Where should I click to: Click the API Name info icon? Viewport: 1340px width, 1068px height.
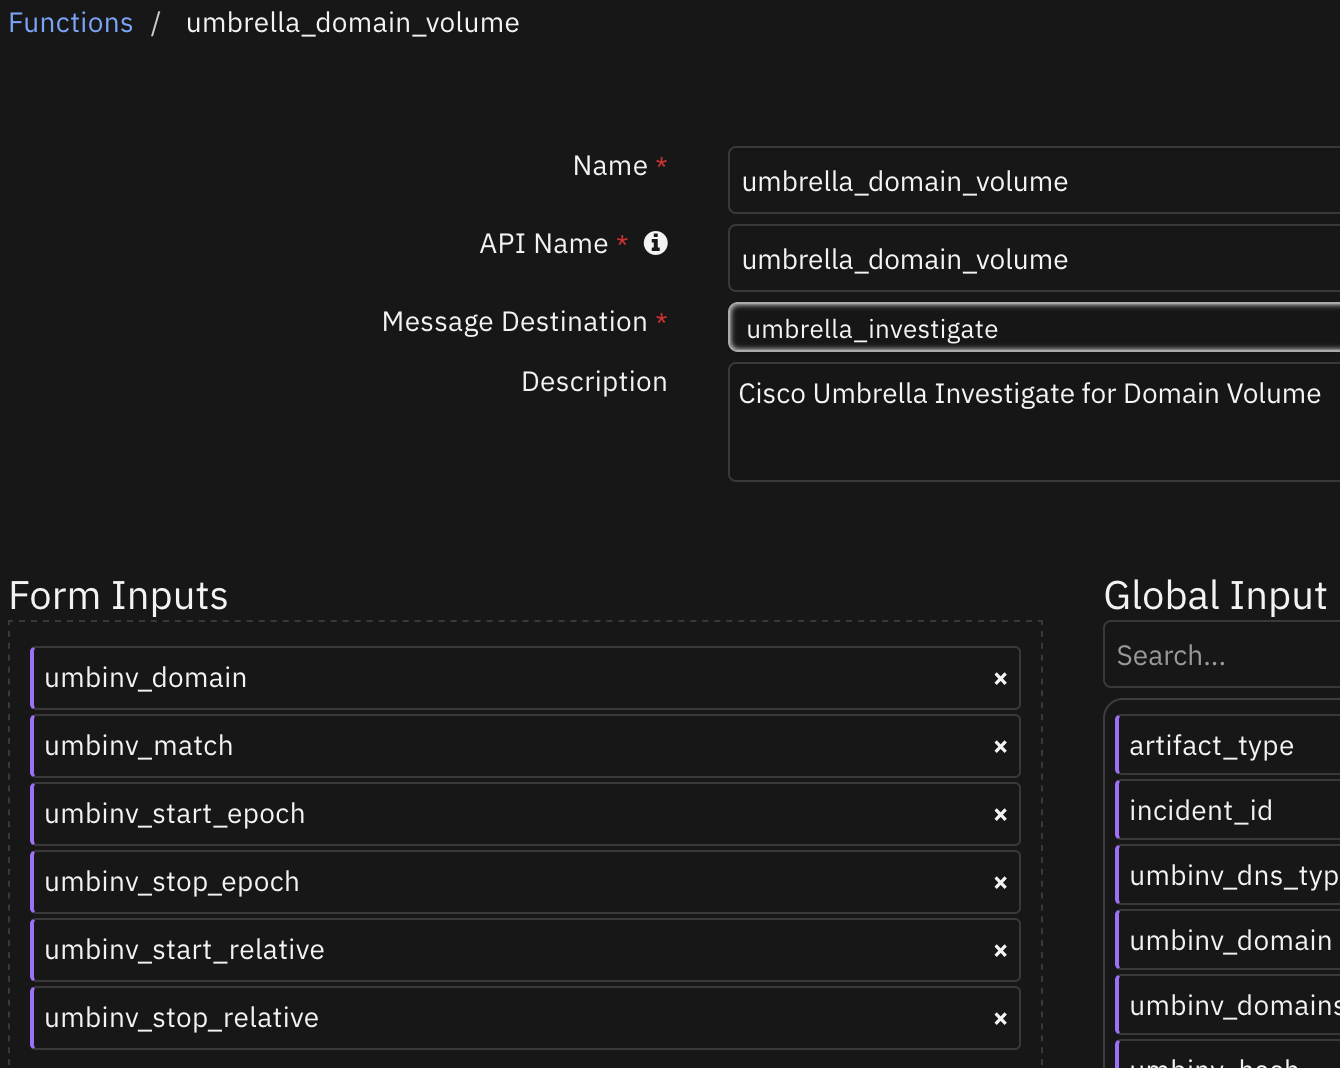coord(656,243)
